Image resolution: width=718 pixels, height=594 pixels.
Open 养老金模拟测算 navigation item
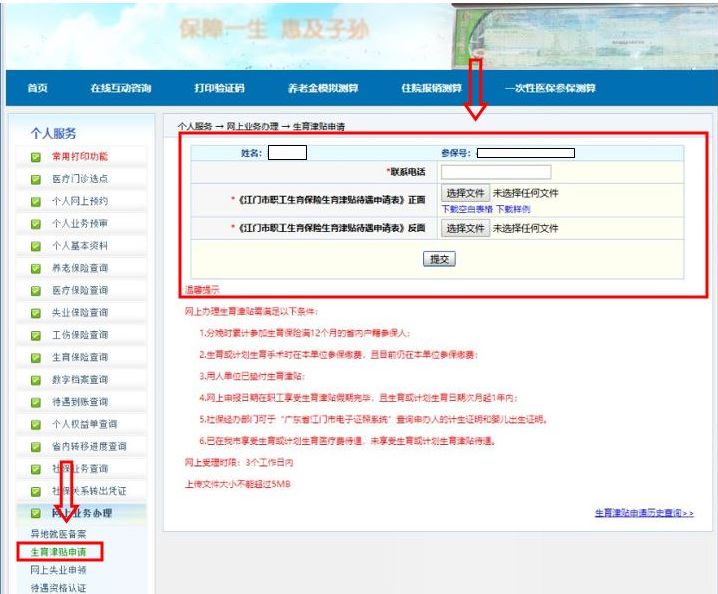point(323,88)
